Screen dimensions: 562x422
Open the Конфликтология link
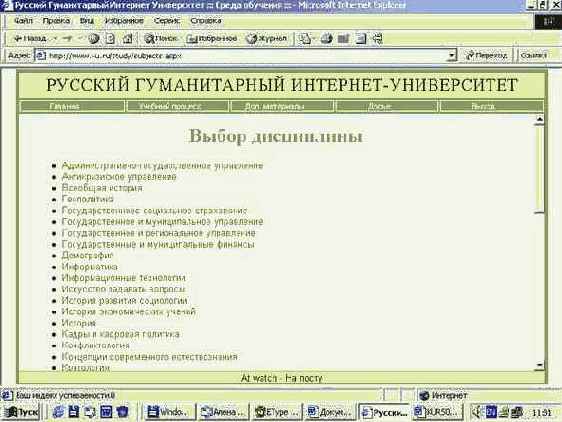(x=96, y=345)
